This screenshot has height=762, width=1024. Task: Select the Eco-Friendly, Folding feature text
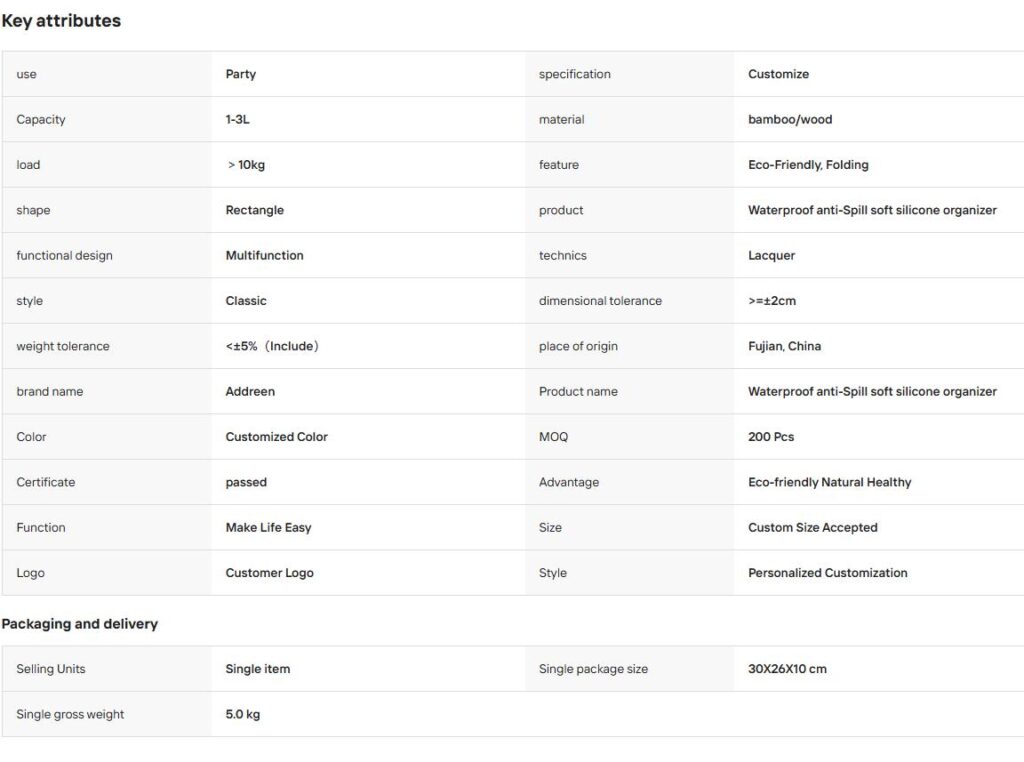point(808,165)
